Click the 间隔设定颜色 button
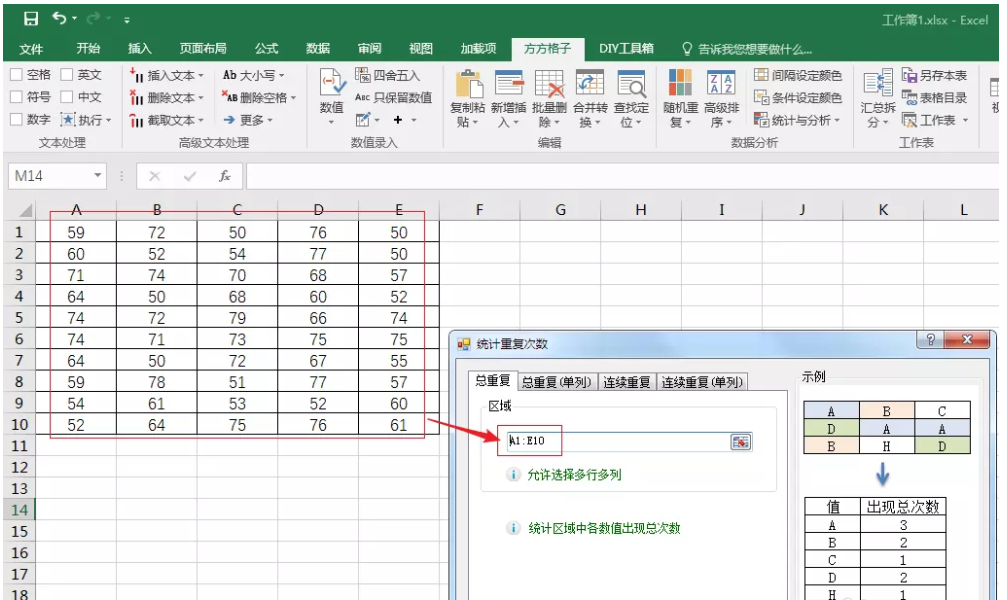This screenshot has width=1007, height=600. point(797,75)
